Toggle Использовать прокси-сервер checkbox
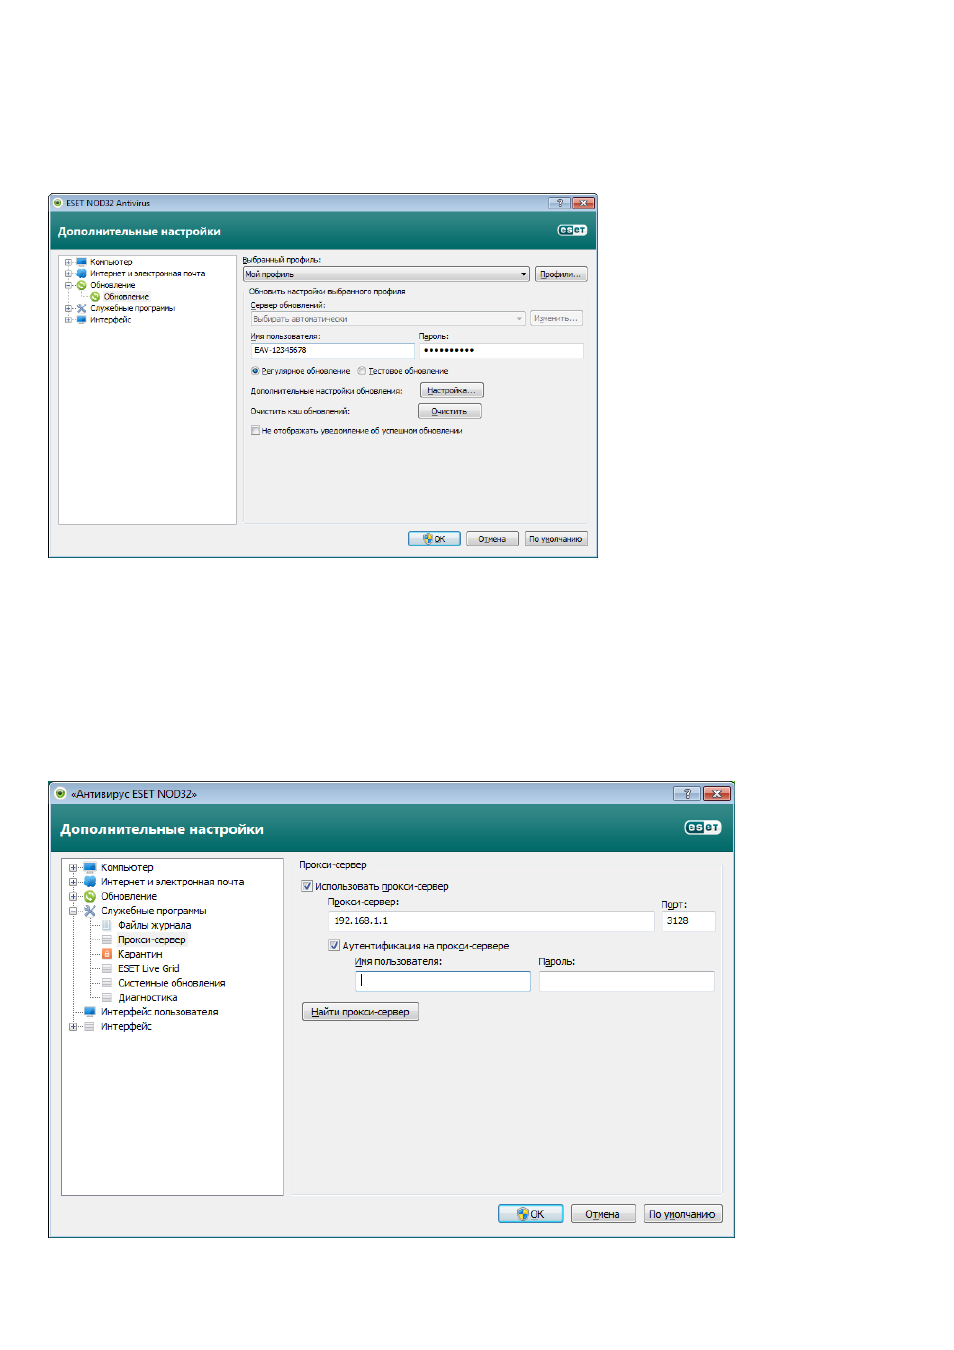 pyautogui.click(x=307, y=886)
